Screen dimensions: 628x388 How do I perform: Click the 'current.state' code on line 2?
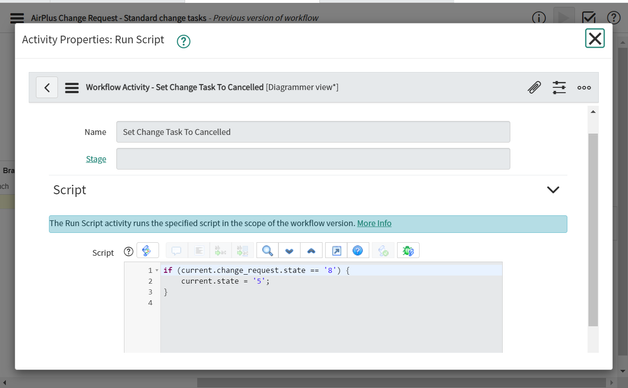tap(209, 281)
